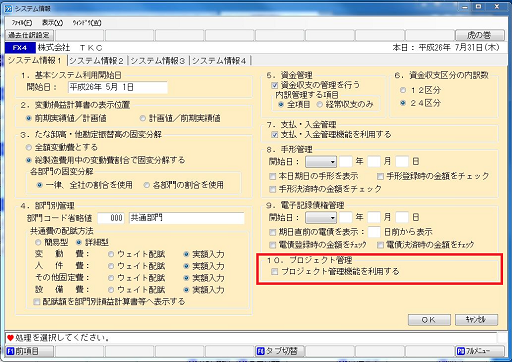
Task: Click the 日 field in 電子記録債権管理
Action: click(402, 218)
